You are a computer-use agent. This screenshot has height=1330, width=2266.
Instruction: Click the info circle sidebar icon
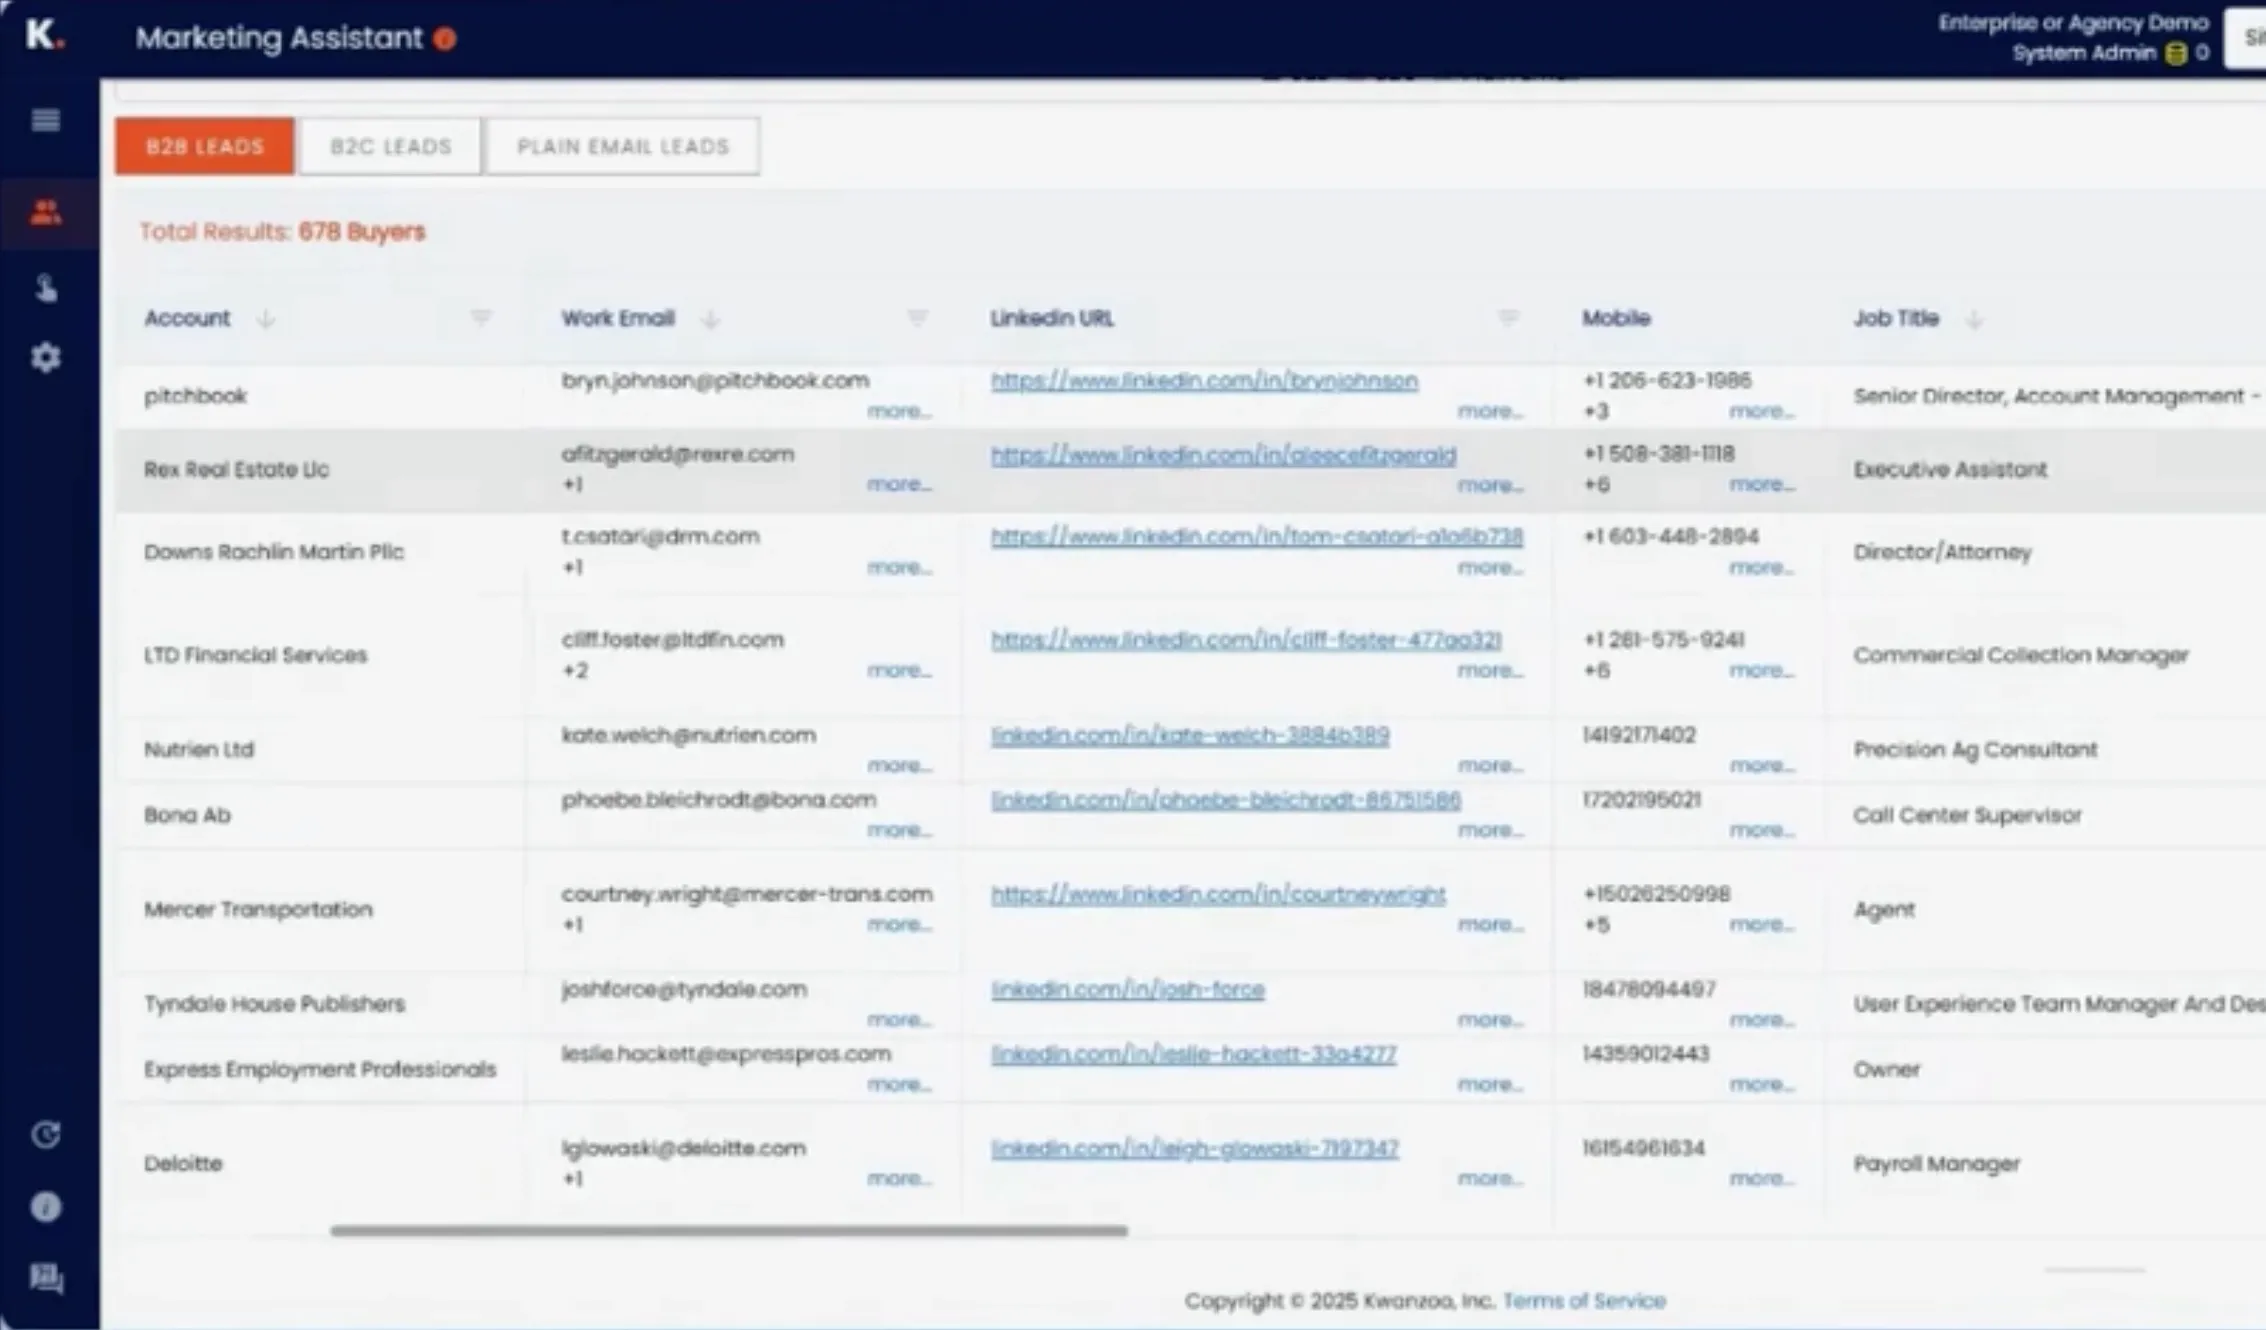pyautogui.click(x=46, y=1207)
